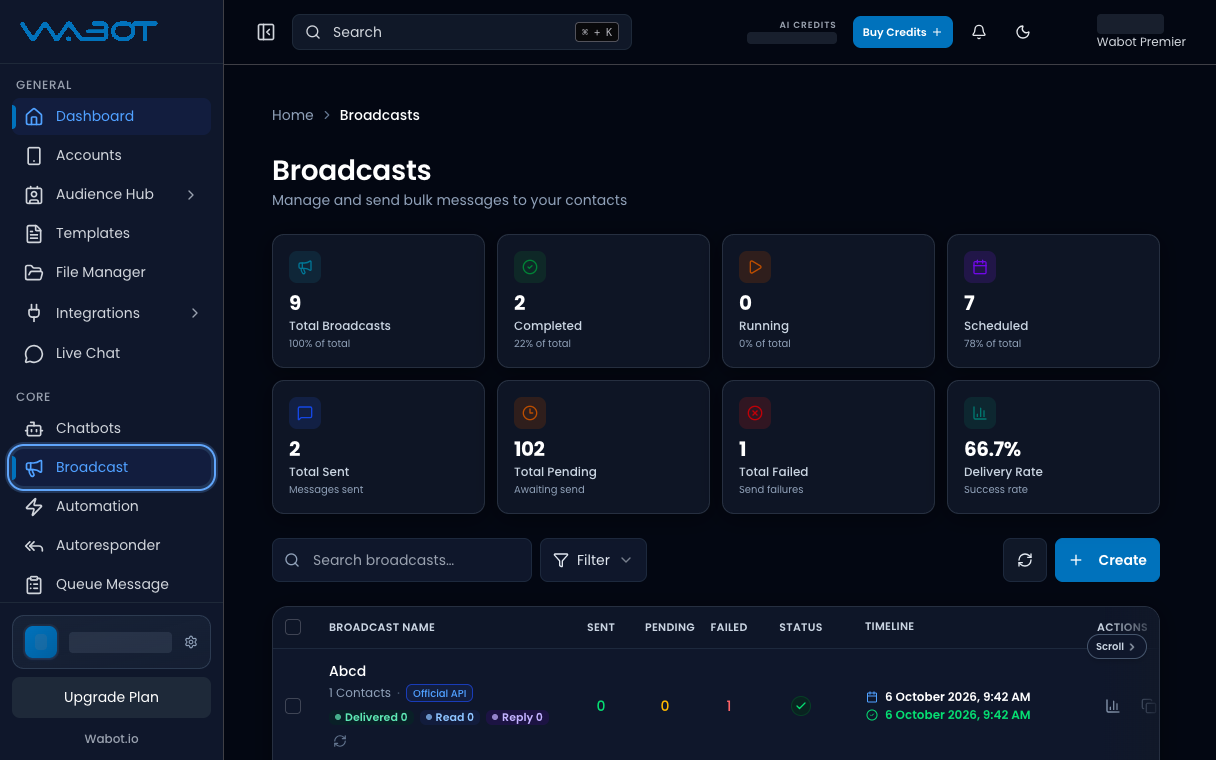Open File Manager in the sidebar
The height and width of the screenshot is (760, 1216).
click(x=111, y=272)
